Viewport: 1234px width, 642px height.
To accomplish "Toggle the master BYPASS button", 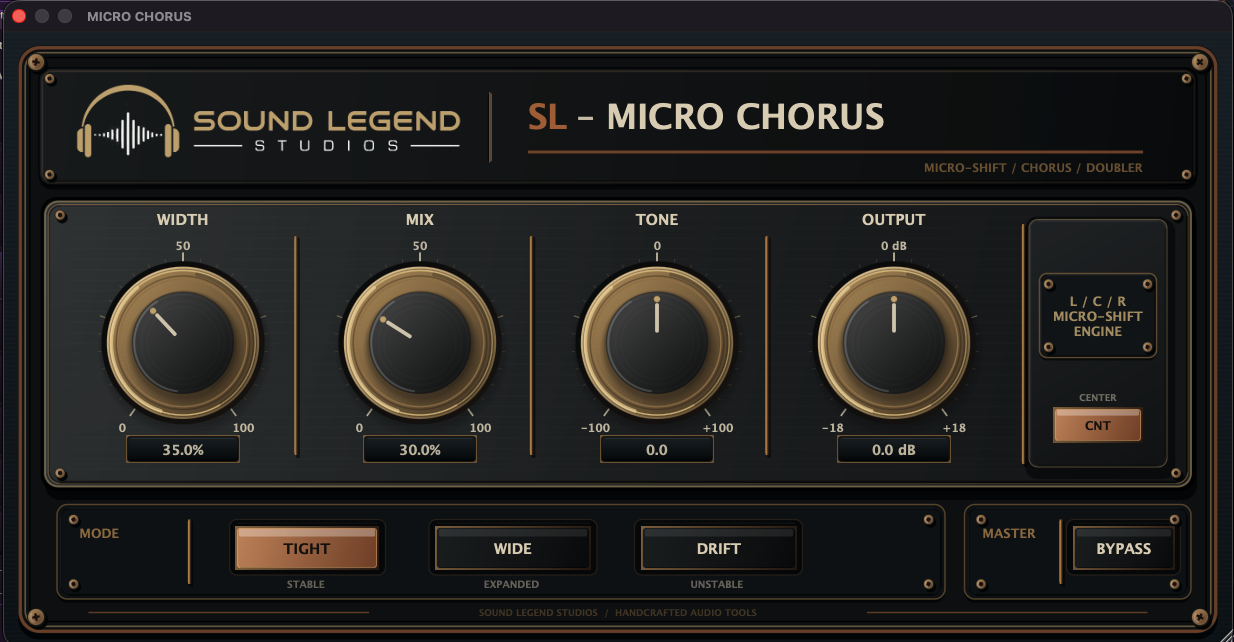I will [1123, 548].
